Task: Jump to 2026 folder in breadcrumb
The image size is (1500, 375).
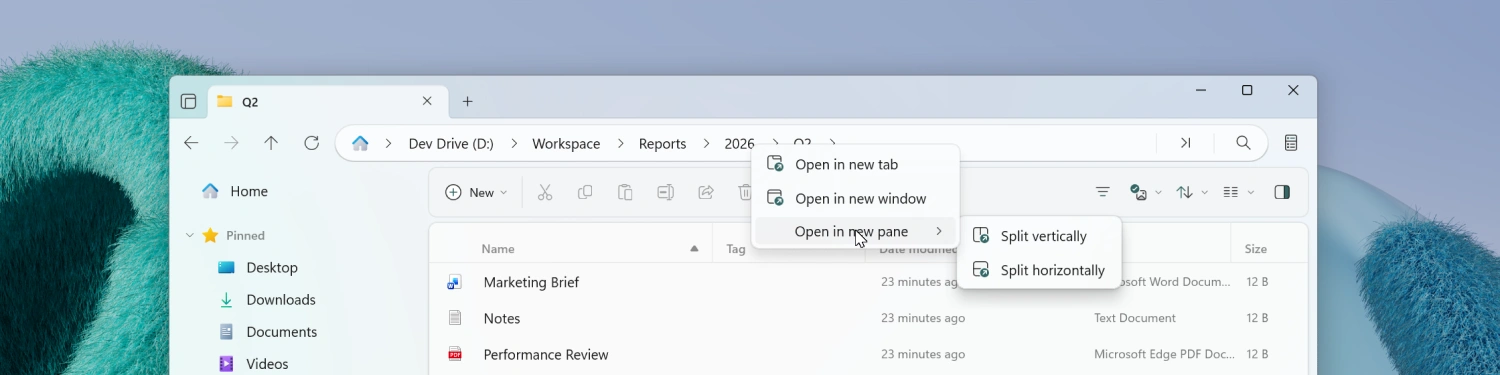Action: 739,144
